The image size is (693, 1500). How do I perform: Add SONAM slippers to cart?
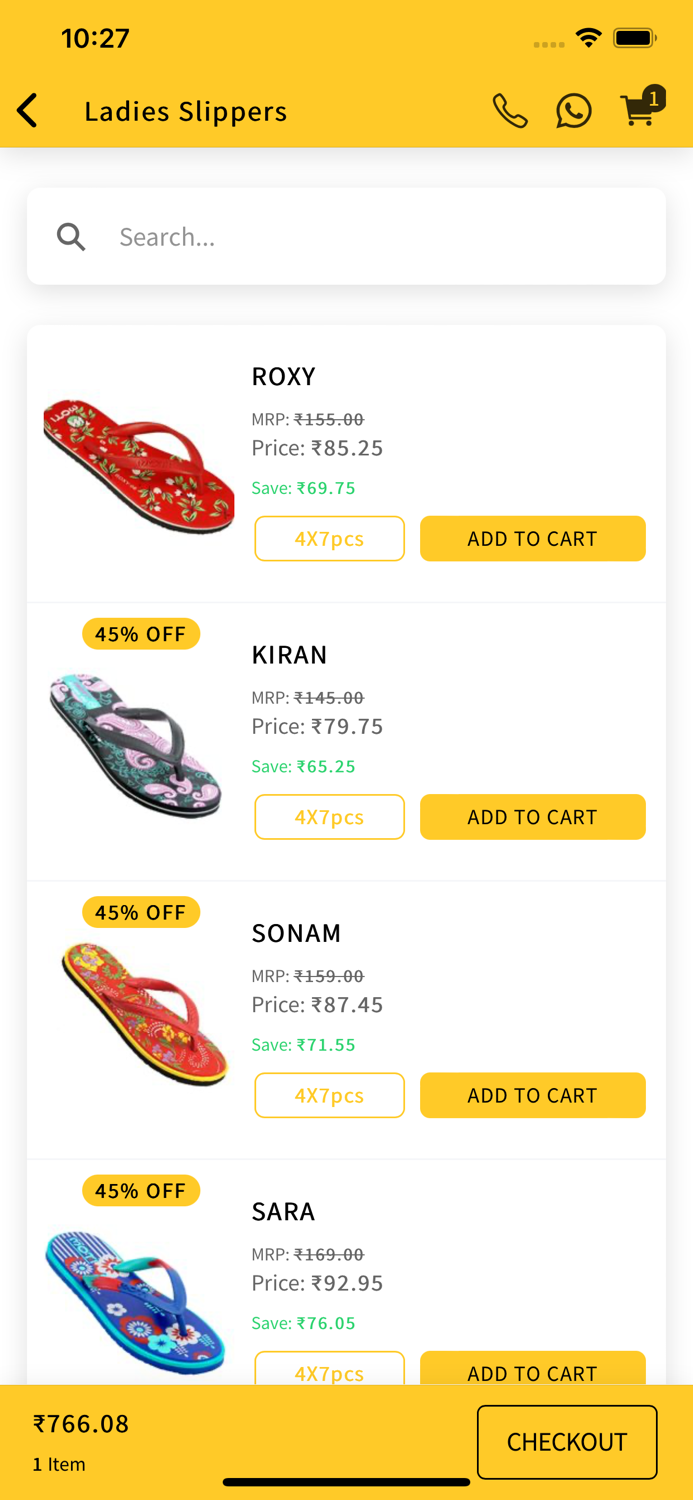point(532,1095)
